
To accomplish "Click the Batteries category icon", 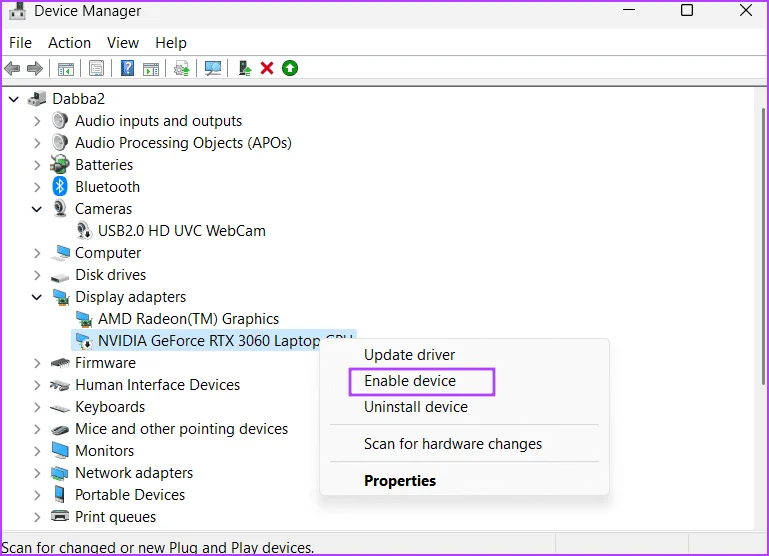I will click(x=60, y=165).
